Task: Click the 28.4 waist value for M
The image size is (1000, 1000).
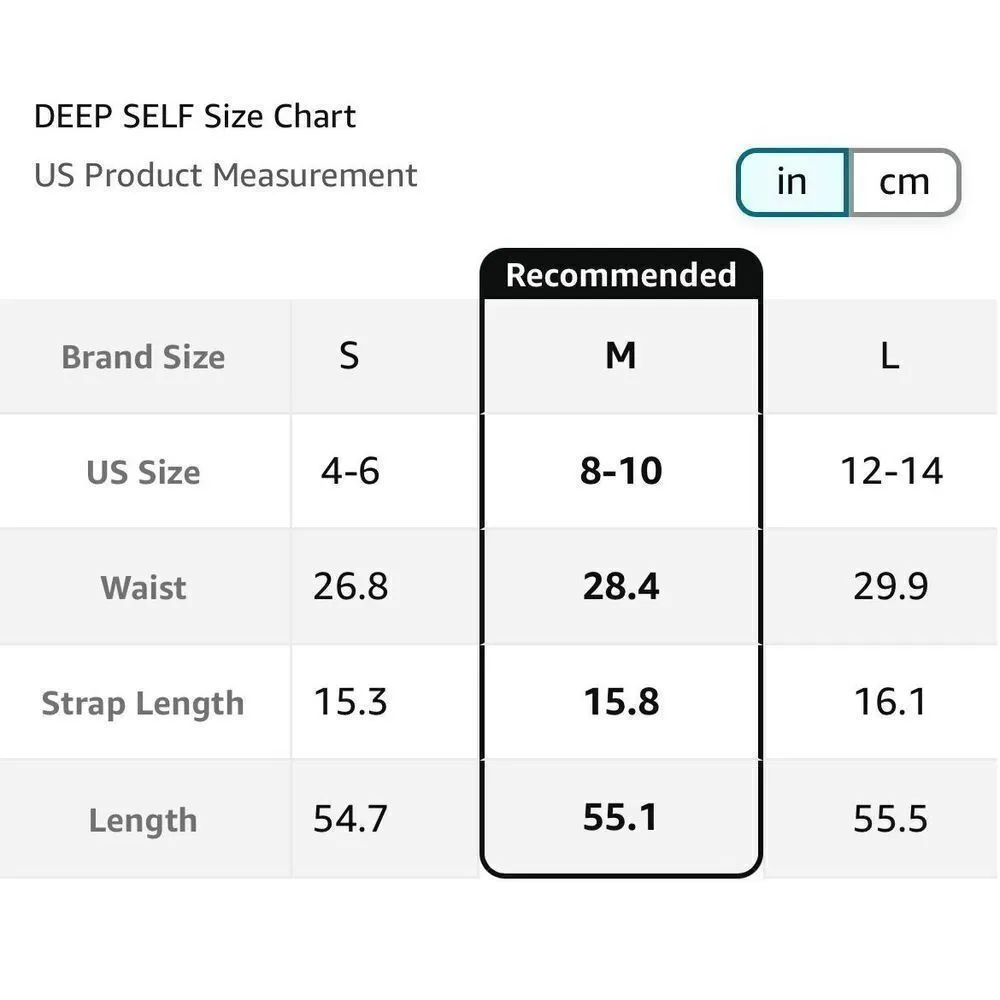Action: (621, 586)
